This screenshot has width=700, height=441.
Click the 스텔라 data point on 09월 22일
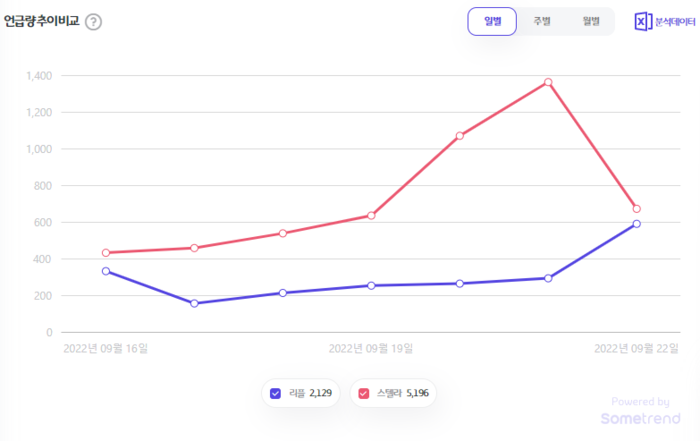pyautogui.click(x=636, y=209)
